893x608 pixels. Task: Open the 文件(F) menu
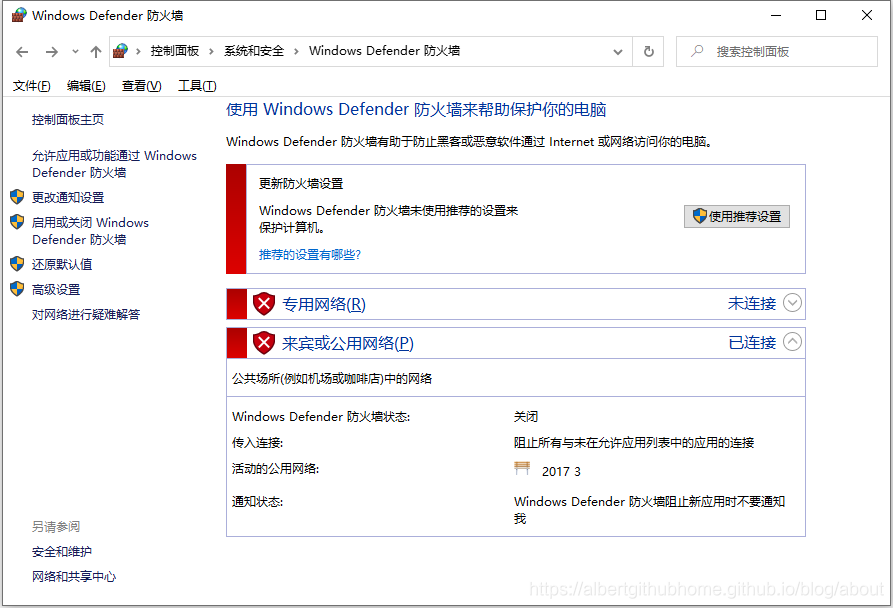(31, 86)
